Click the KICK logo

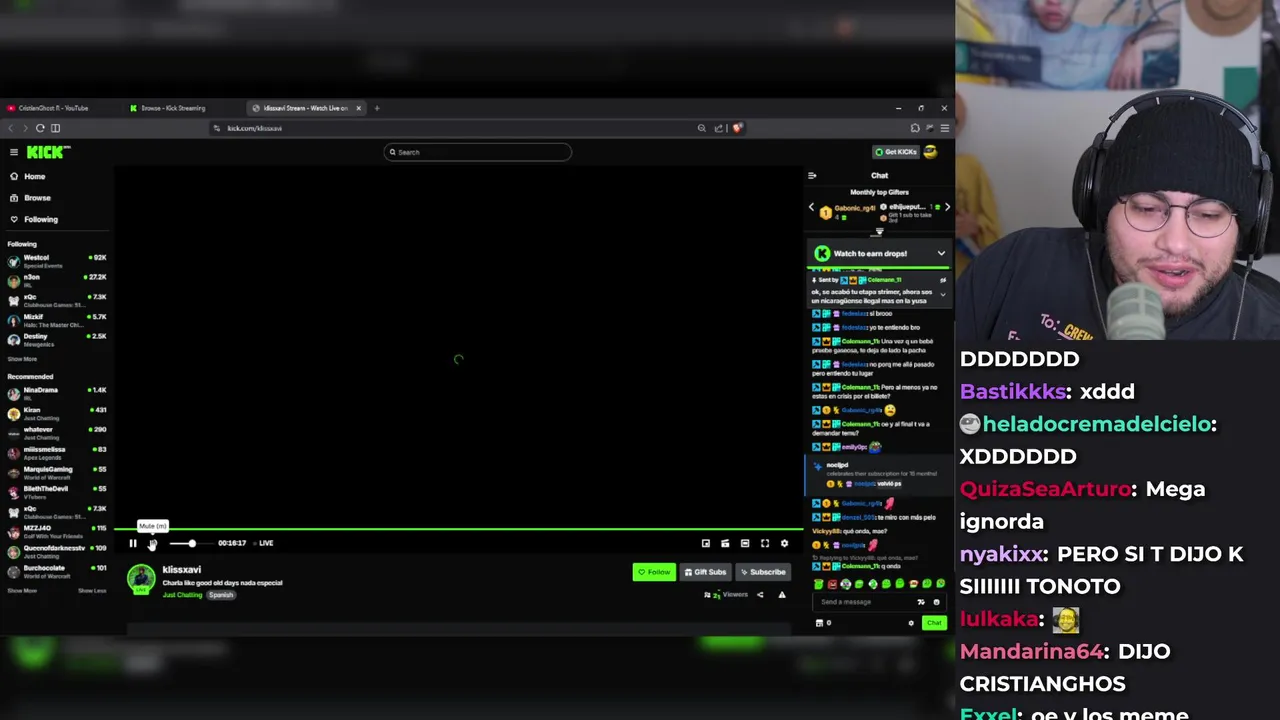click(48, 152)
